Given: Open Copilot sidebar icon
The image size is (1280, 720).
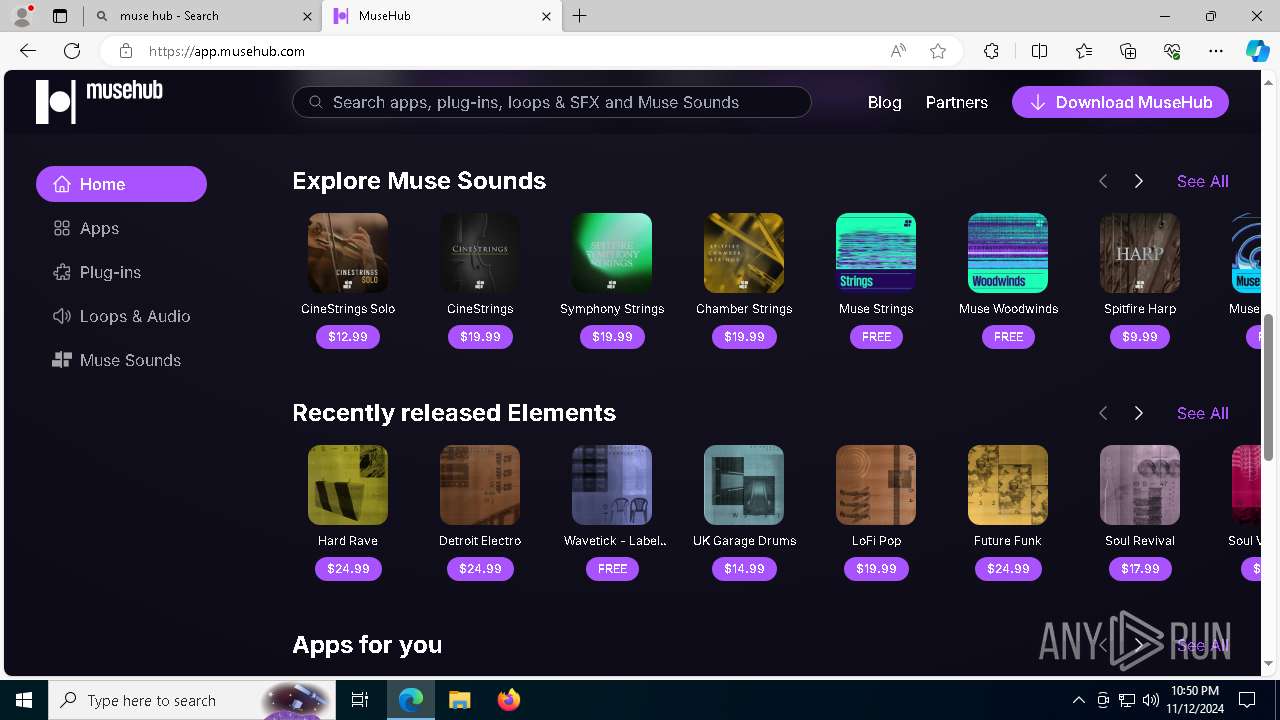Looking at the screenshot, I should coord(1257,51).
